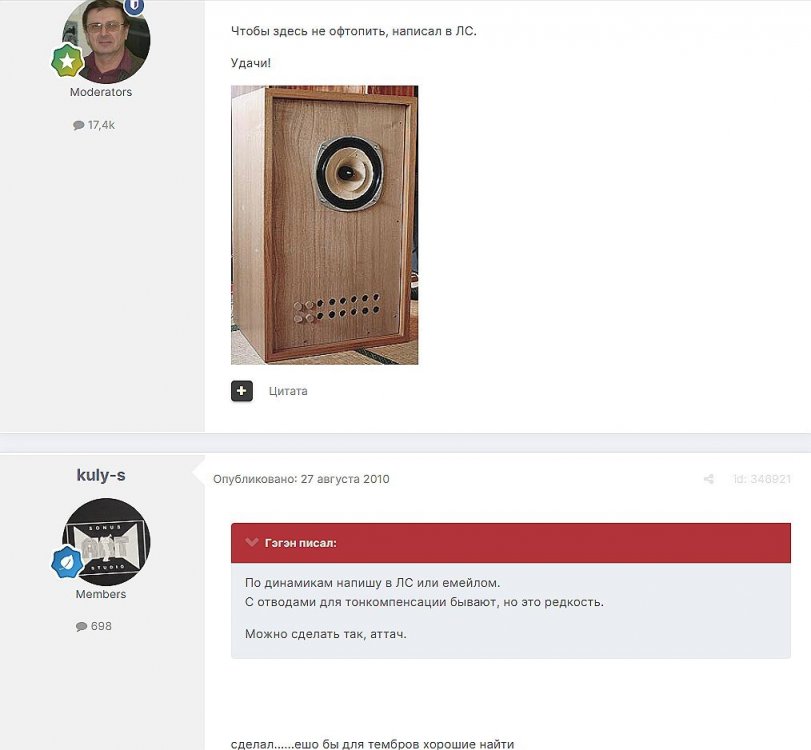Open kuly-s username profile link
This screenshot has width=811, height=750.
click(101, 475)
